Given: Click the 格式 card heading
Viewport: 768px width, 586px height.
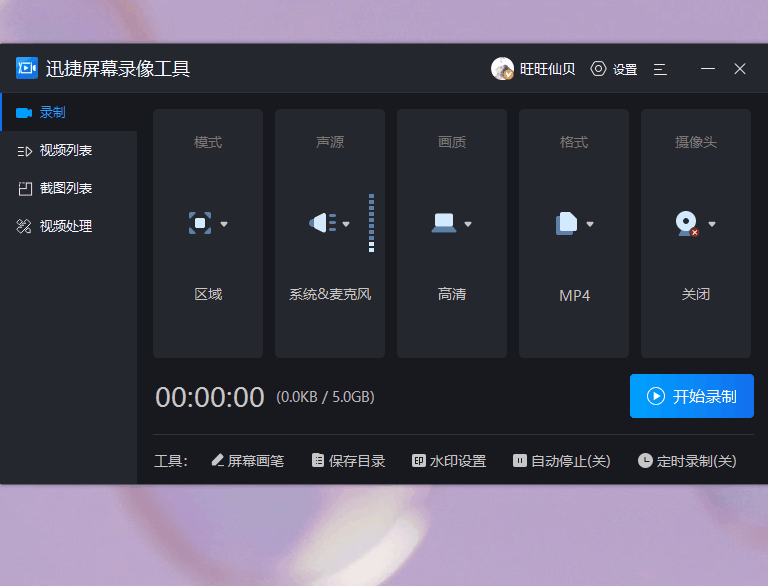Looking at the screenshot, I should pyautogui.click(x=574, y=142).
